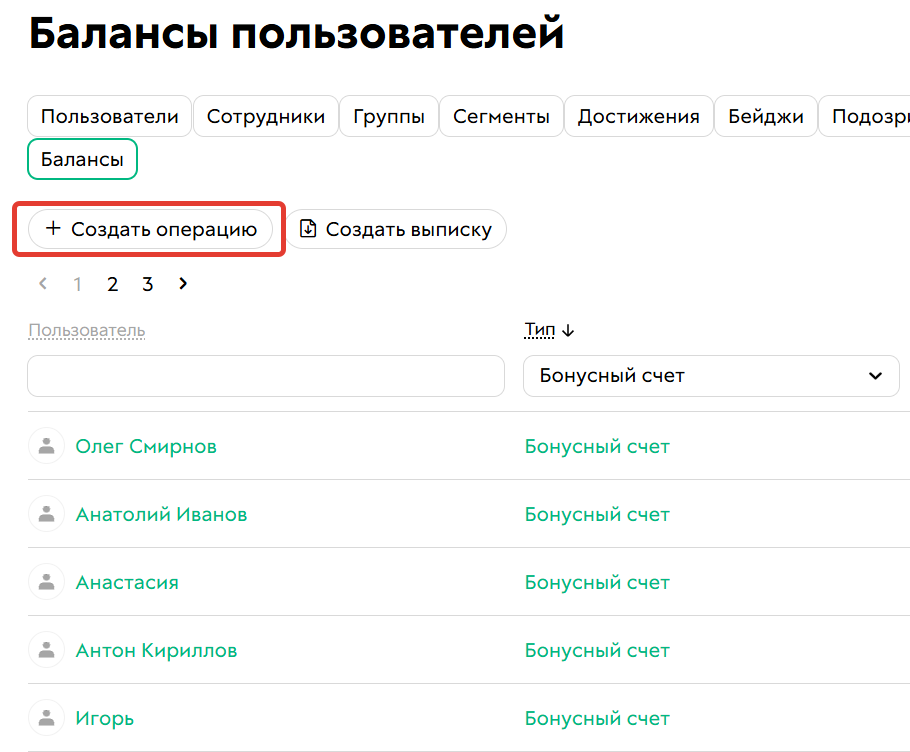Switch to the Достижения tab
This screenshot has height=752, width=910.
pyautogui.click(x=638, y=116)
